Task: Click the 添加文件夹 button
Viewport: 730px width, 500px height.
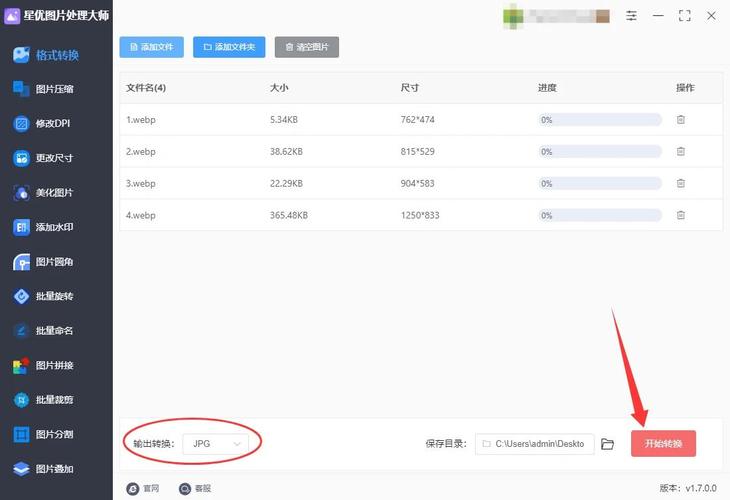Action: [x=229, y=47]
